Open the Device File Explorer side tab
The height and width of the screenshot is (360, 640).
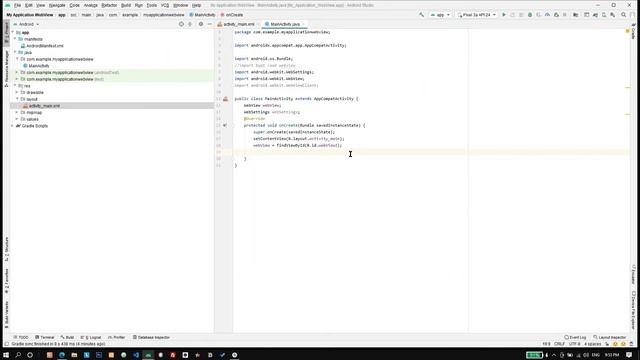tap(633, 310)
